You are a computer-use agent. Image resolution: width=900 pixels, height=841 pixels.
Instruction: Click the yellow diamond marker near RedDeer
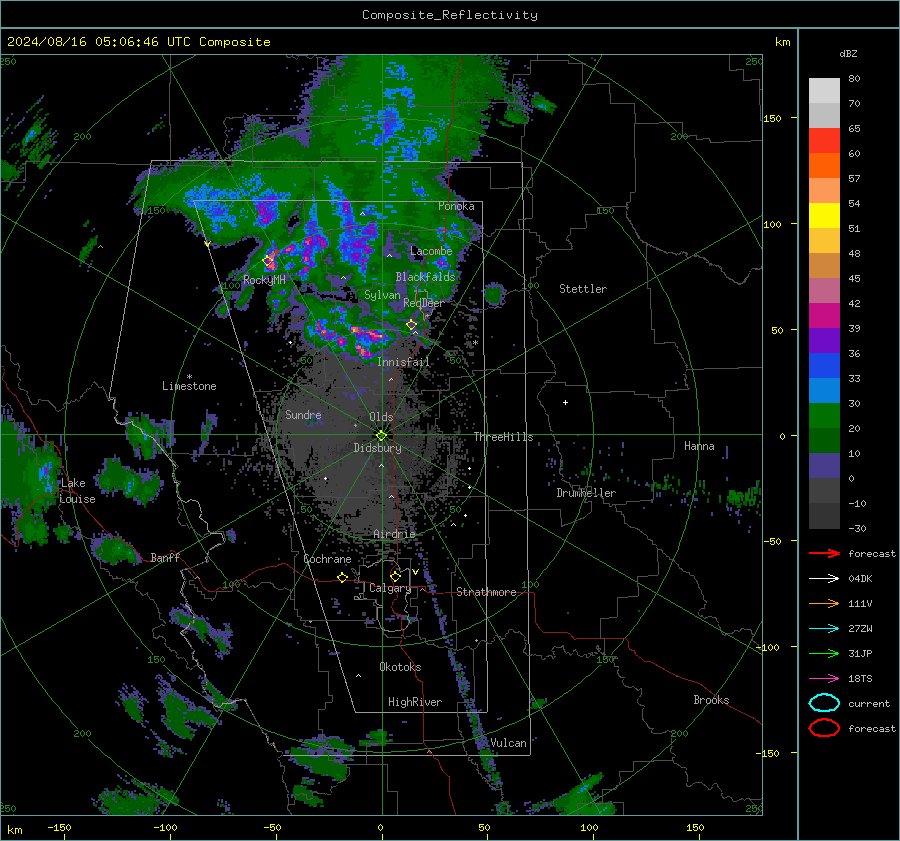pos(411,325)
